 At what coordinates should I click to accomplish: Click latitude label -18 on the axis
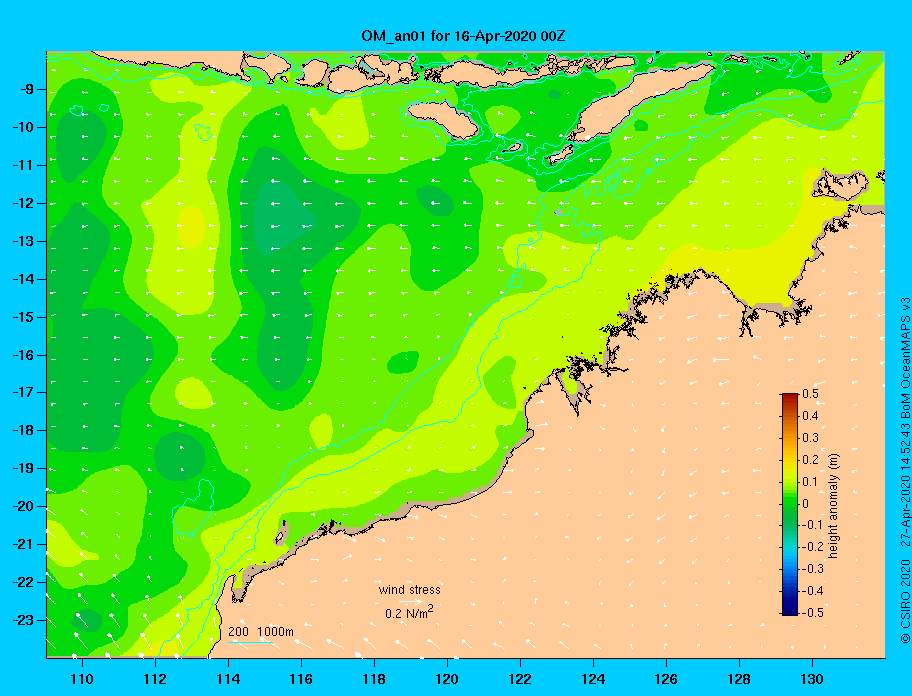point(24,430)
